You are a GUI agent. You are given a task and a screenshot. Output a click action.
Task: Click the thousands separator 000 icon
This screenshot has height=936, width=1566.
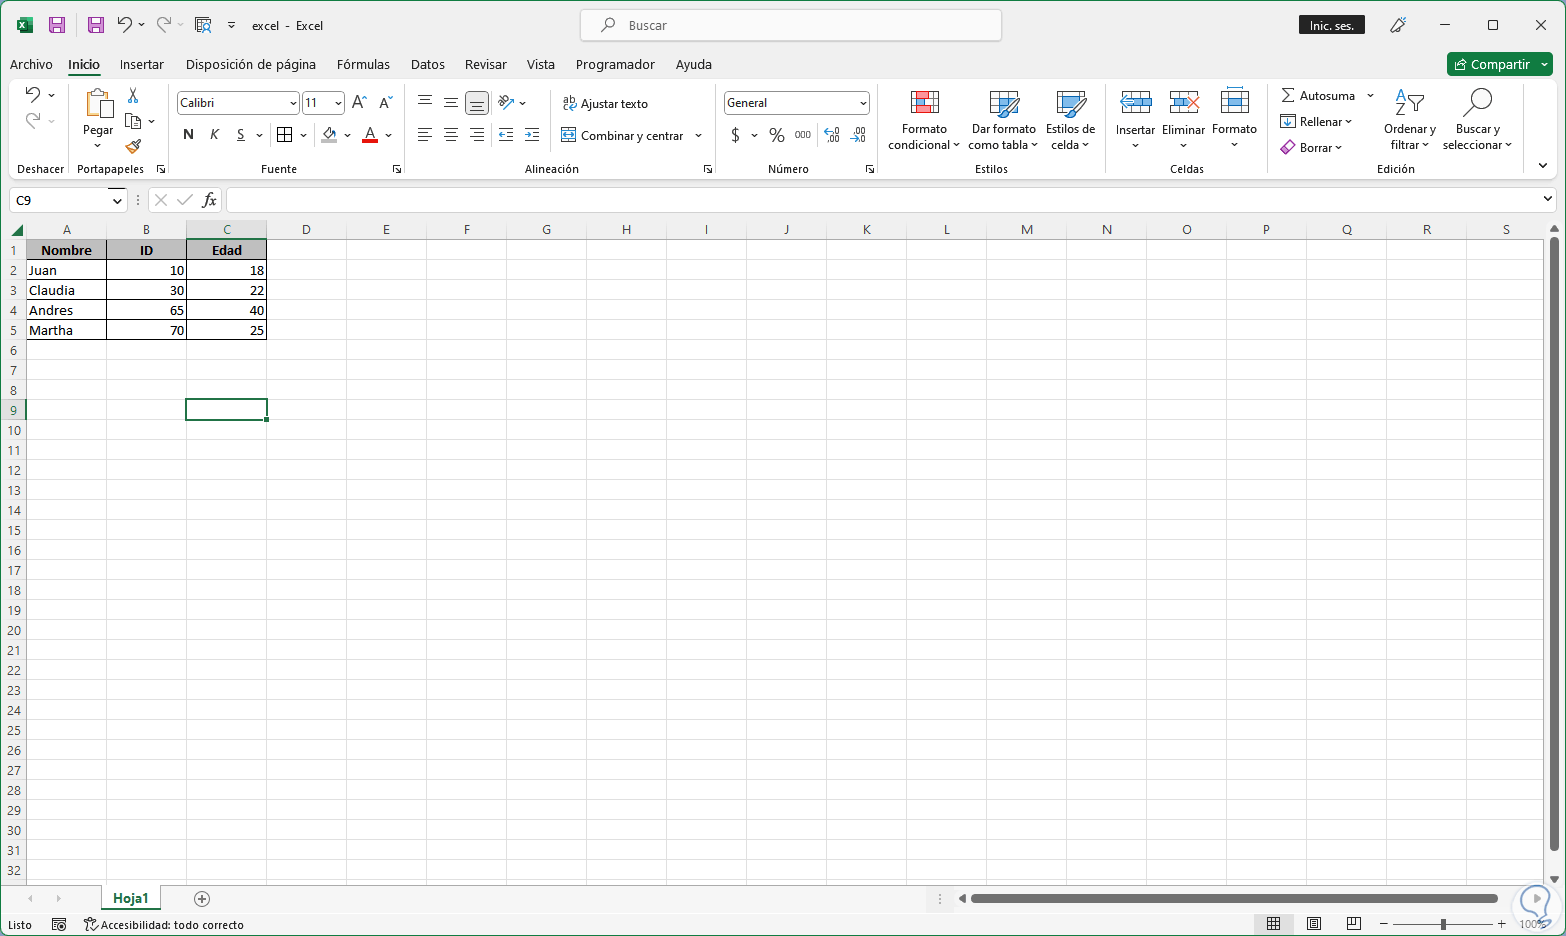[x=803, y=135]
